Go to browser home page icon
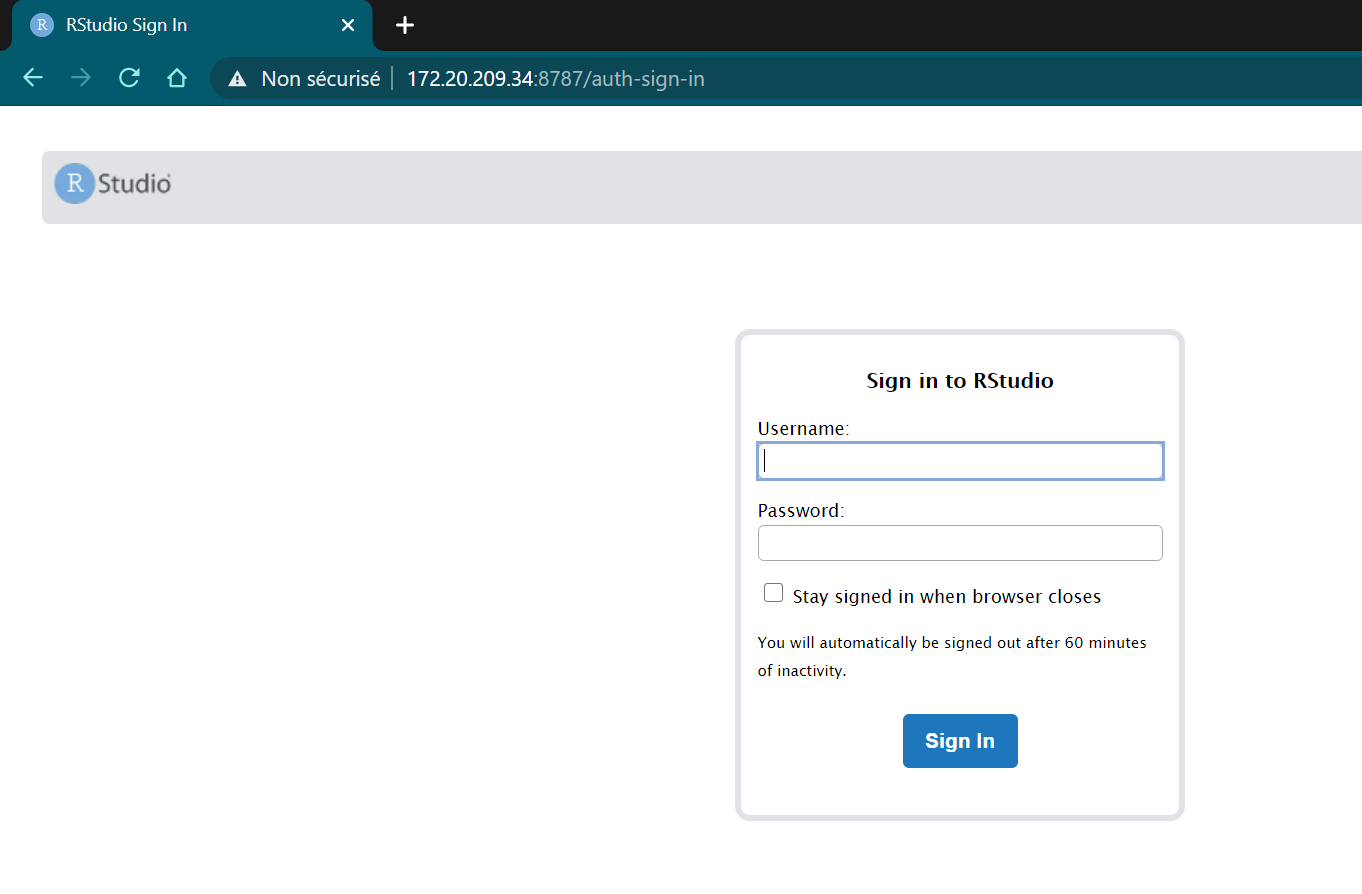This screenshot has width=1362, height=894. point(177,78)
